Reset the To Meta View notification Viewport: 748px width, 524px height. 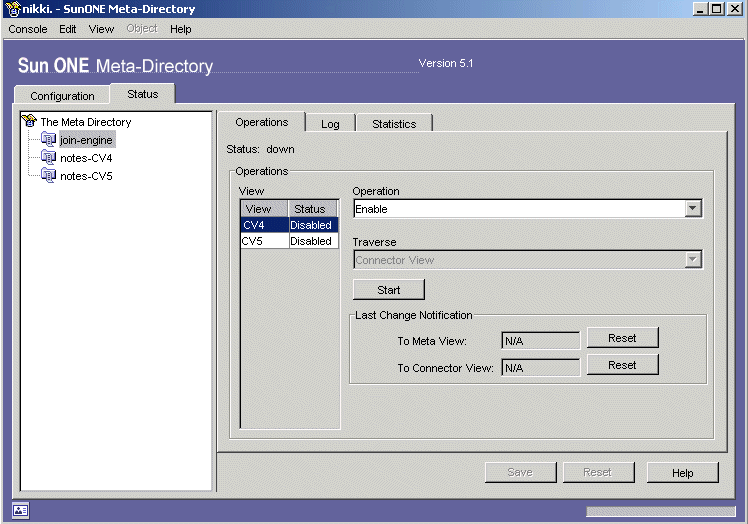(622, 338)
